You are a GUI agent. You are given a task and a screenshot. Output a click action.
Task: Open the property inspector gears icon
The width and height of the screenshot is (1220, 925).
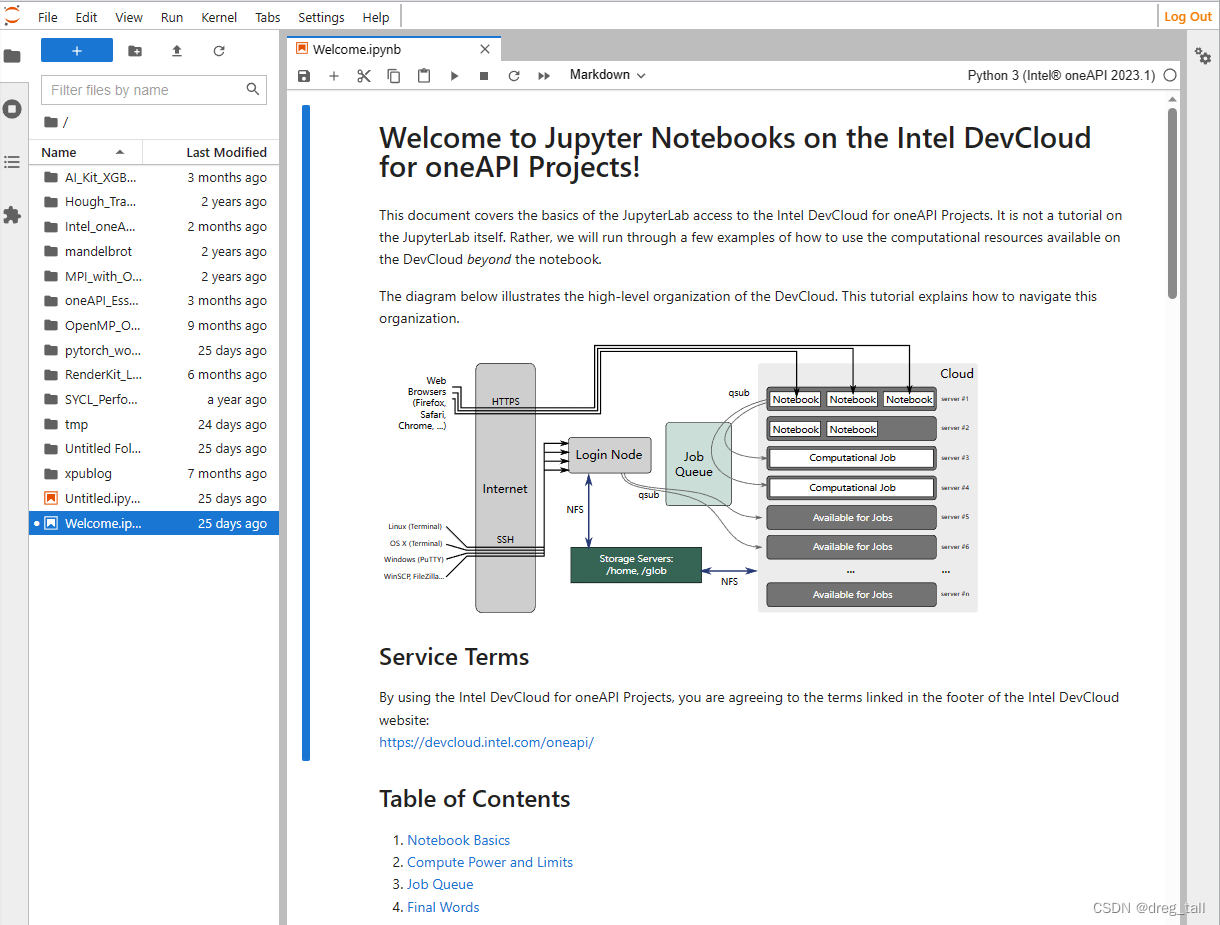click(x=1203, y=56)
